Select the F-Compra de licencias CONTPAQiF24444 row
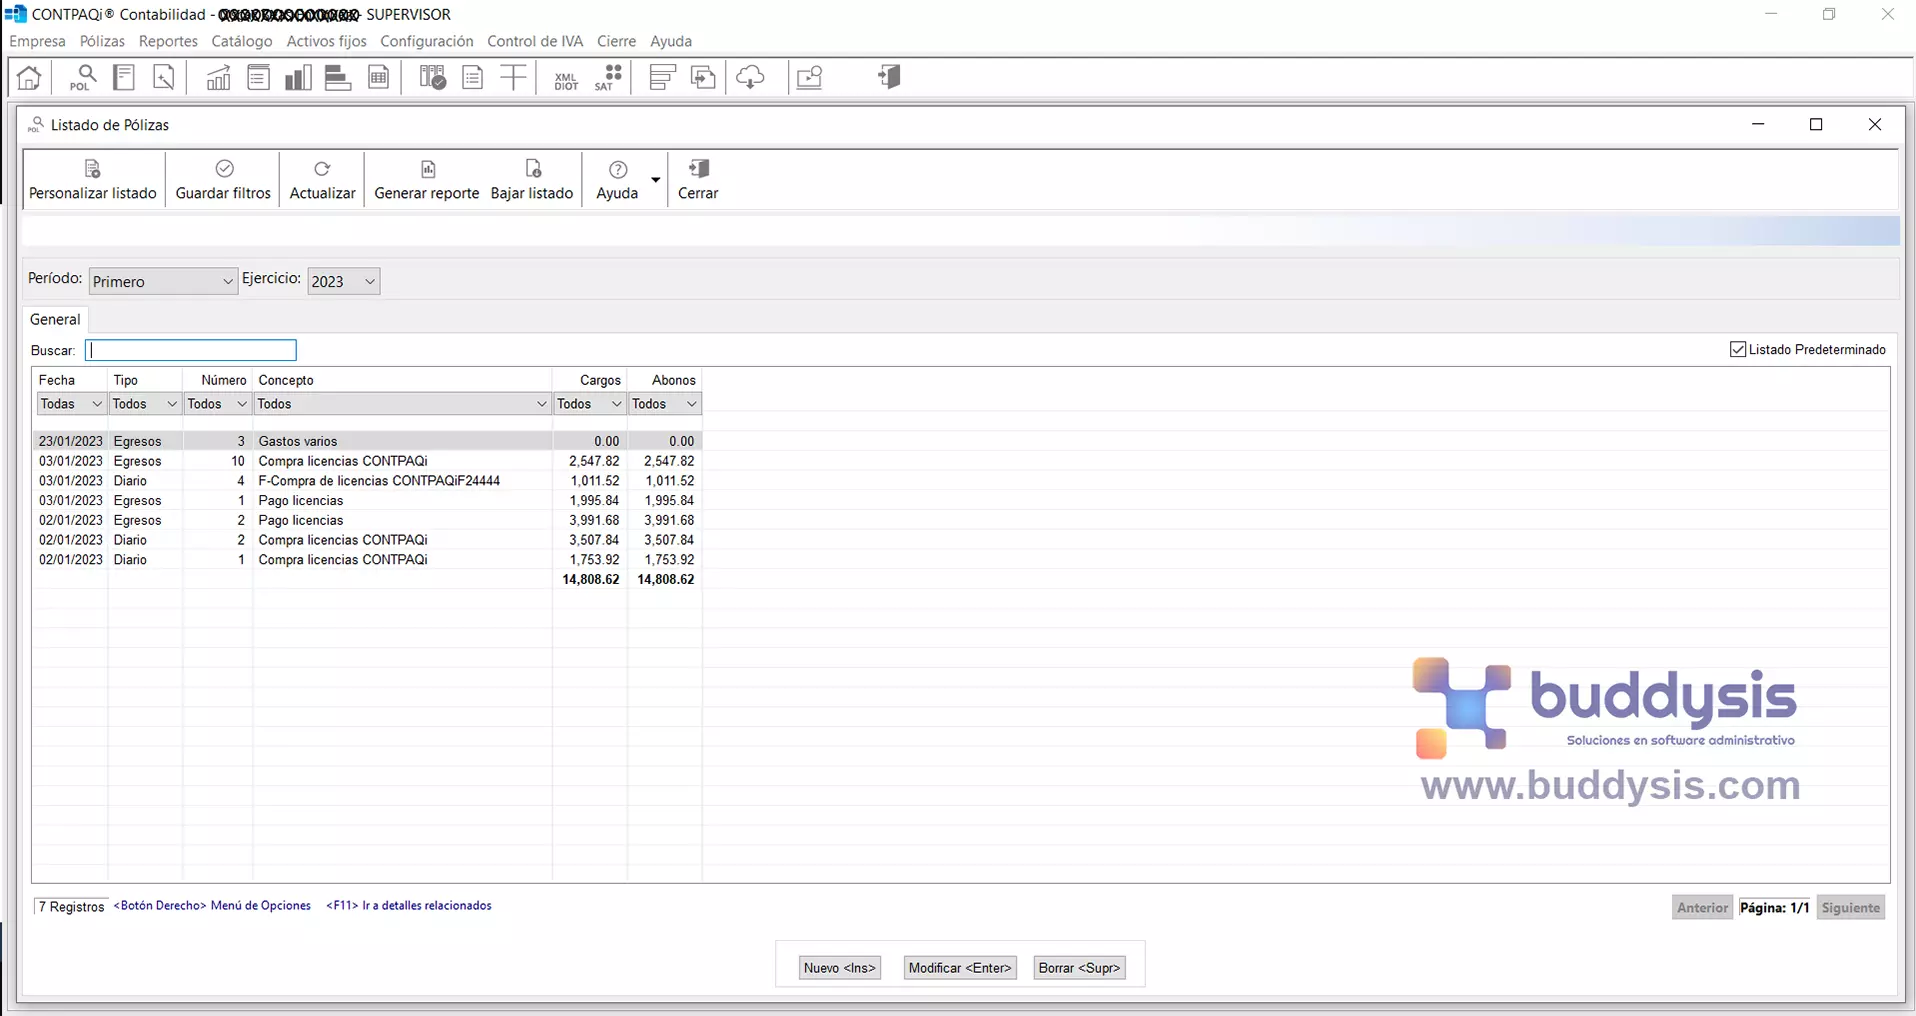The width and height of the screenshot is (1916, 1016). point(368,481)
